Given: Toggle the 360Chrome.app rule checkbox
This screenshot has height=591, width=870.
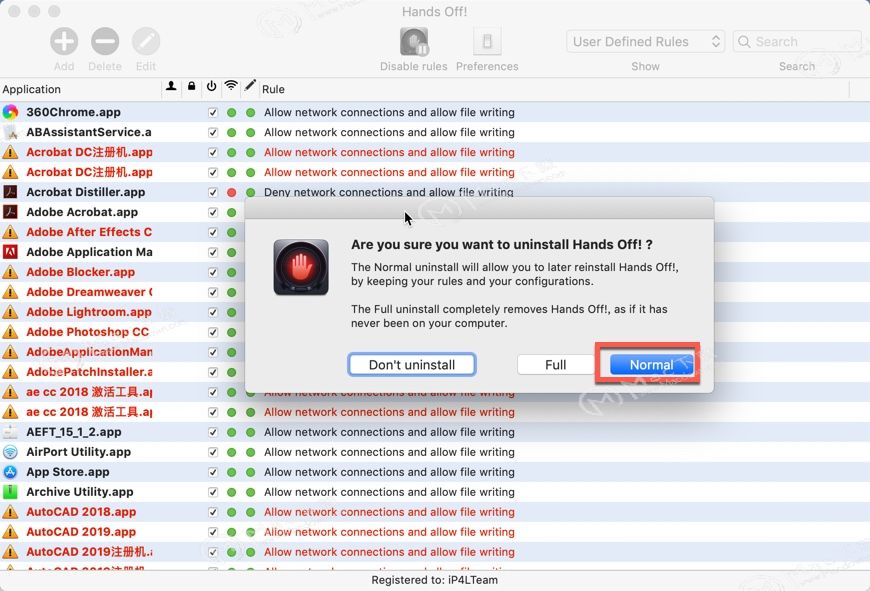Looking at the screenshot, I should (x=213, y=113).
